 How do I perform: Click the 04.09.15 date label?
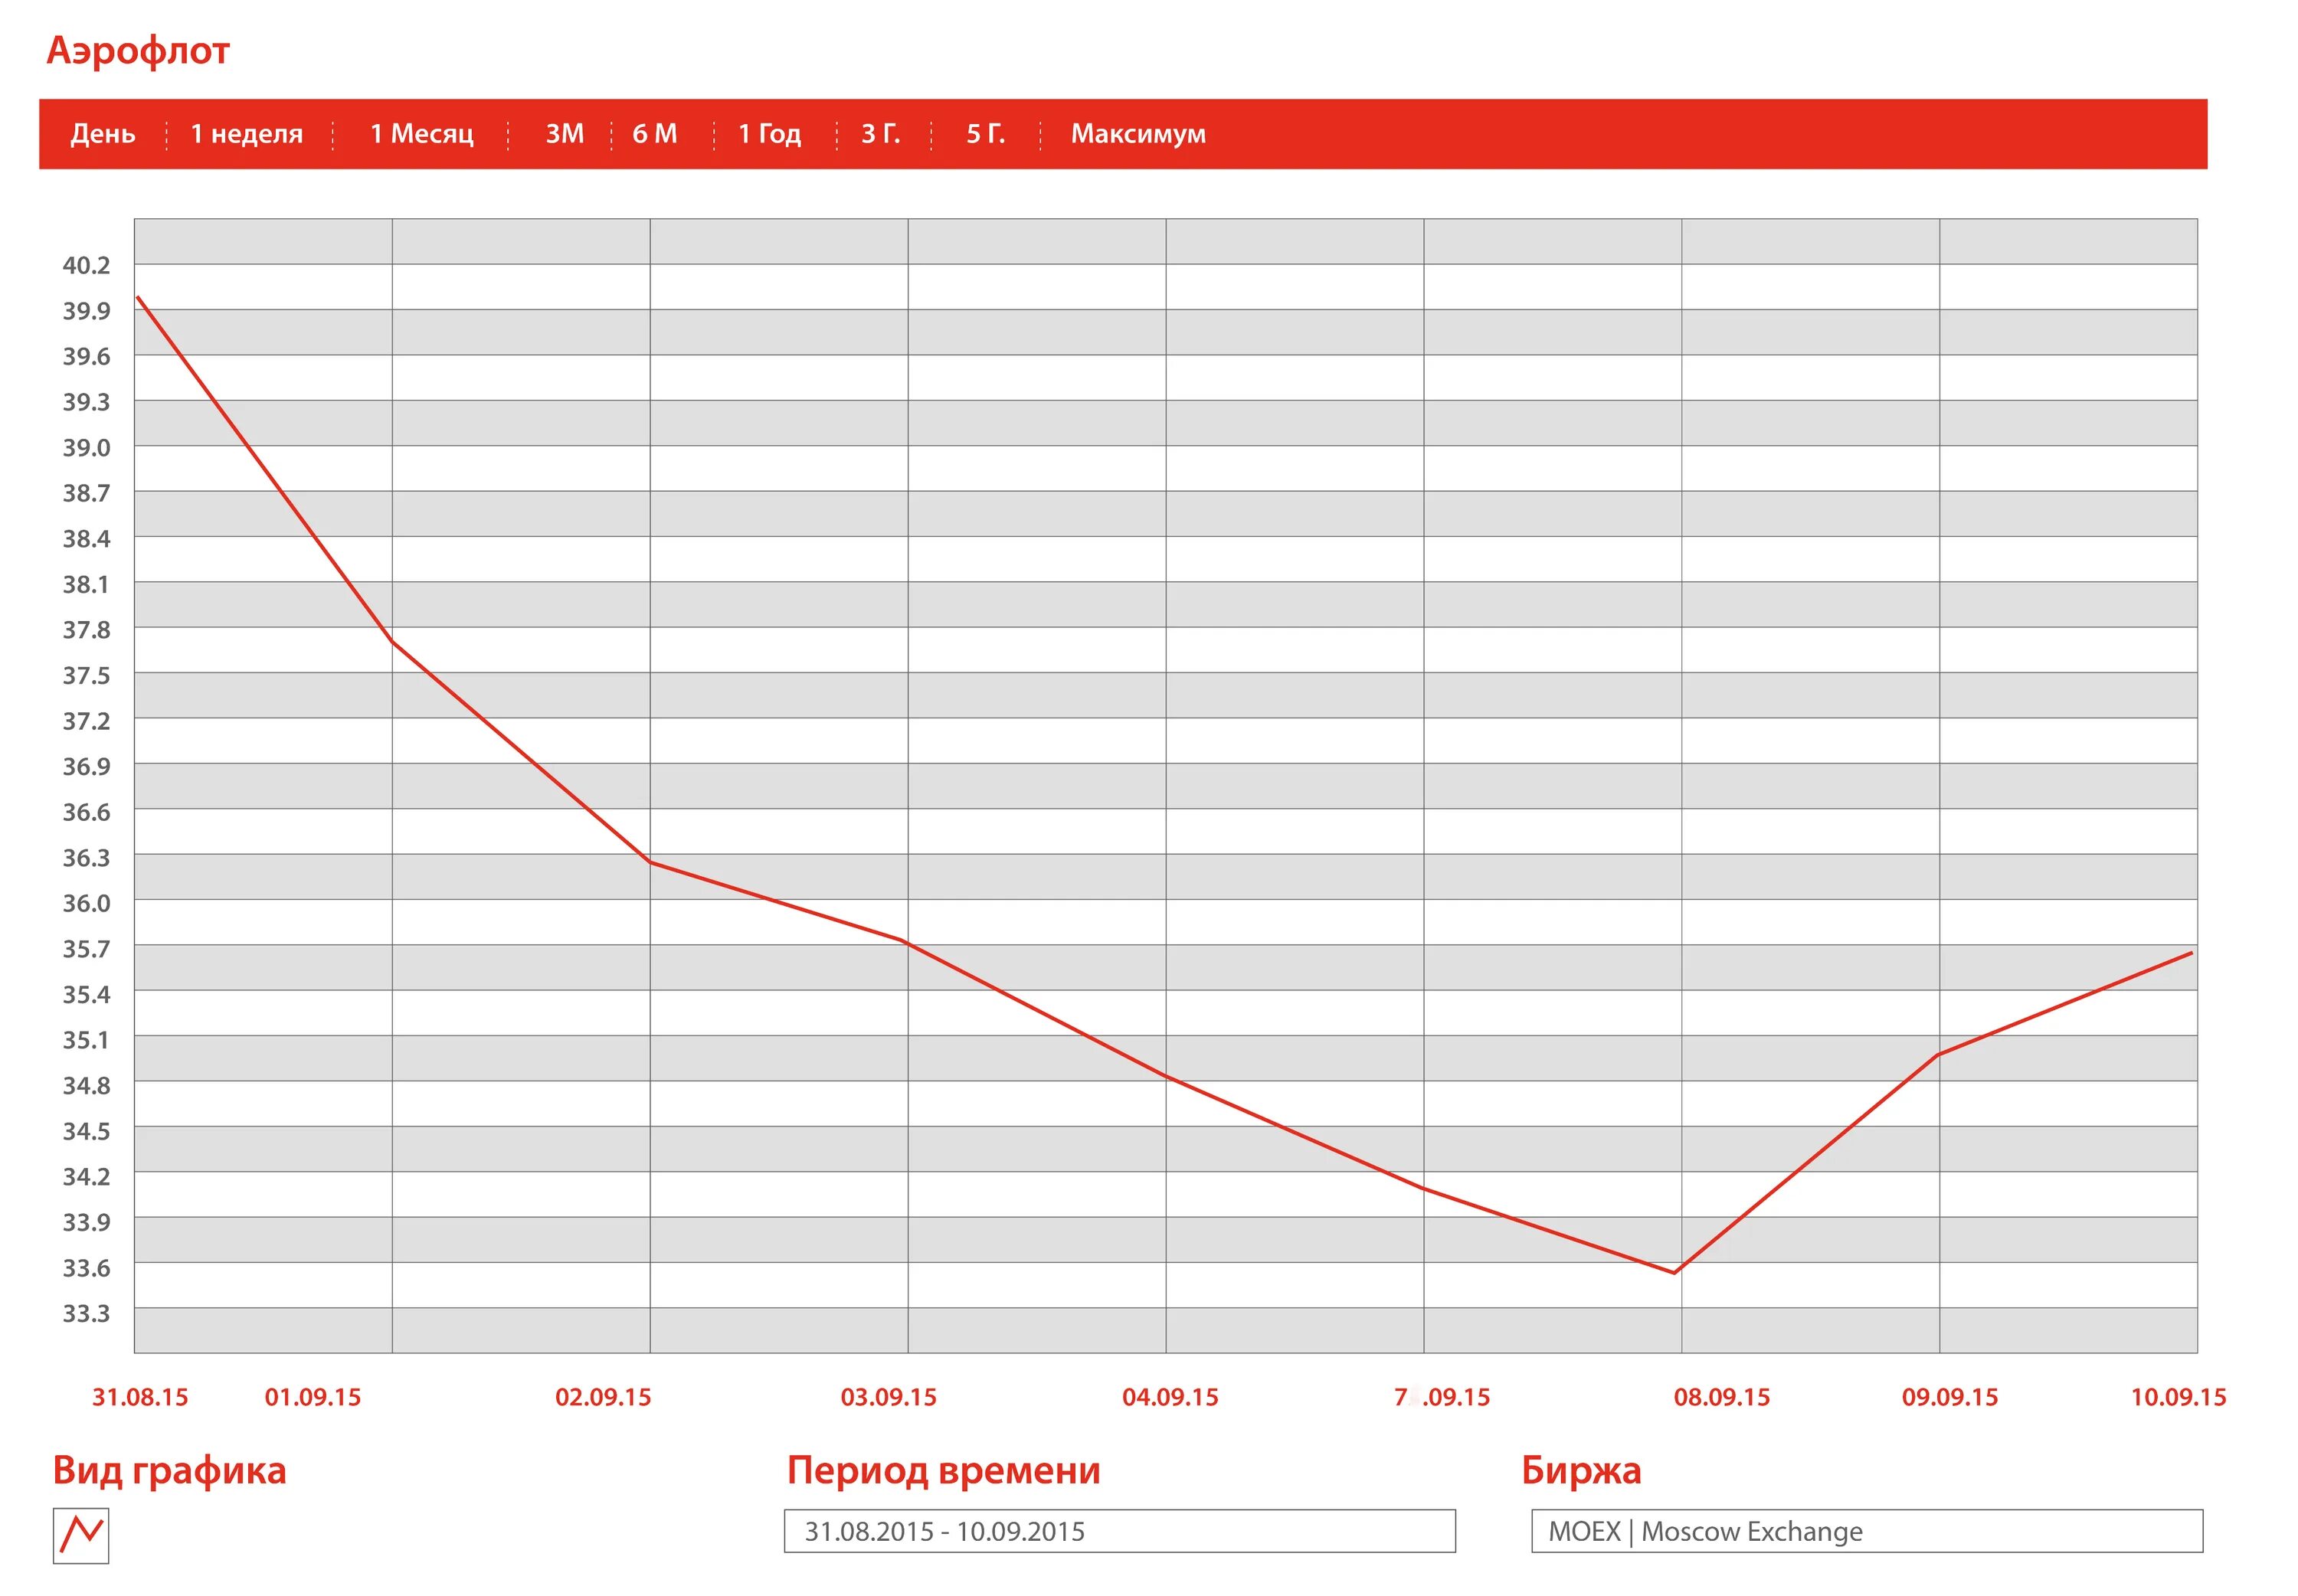pos(1170,1397)
